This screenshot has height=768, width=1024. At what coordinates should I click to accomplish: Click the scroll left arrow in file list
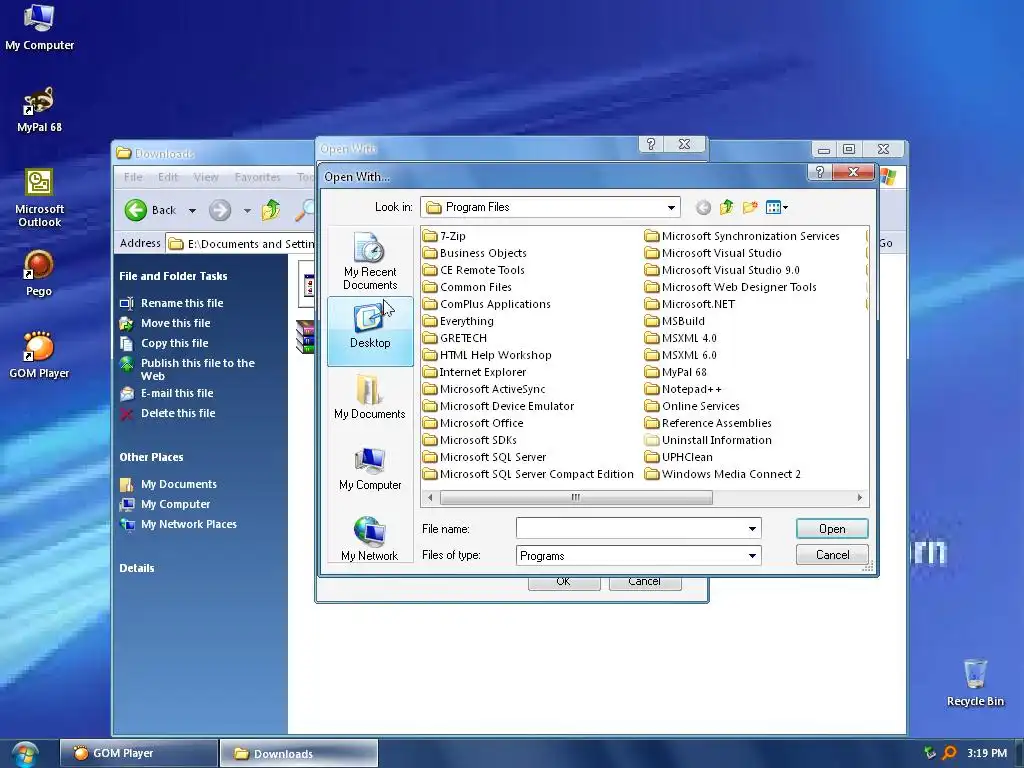[x=430, y=498]
